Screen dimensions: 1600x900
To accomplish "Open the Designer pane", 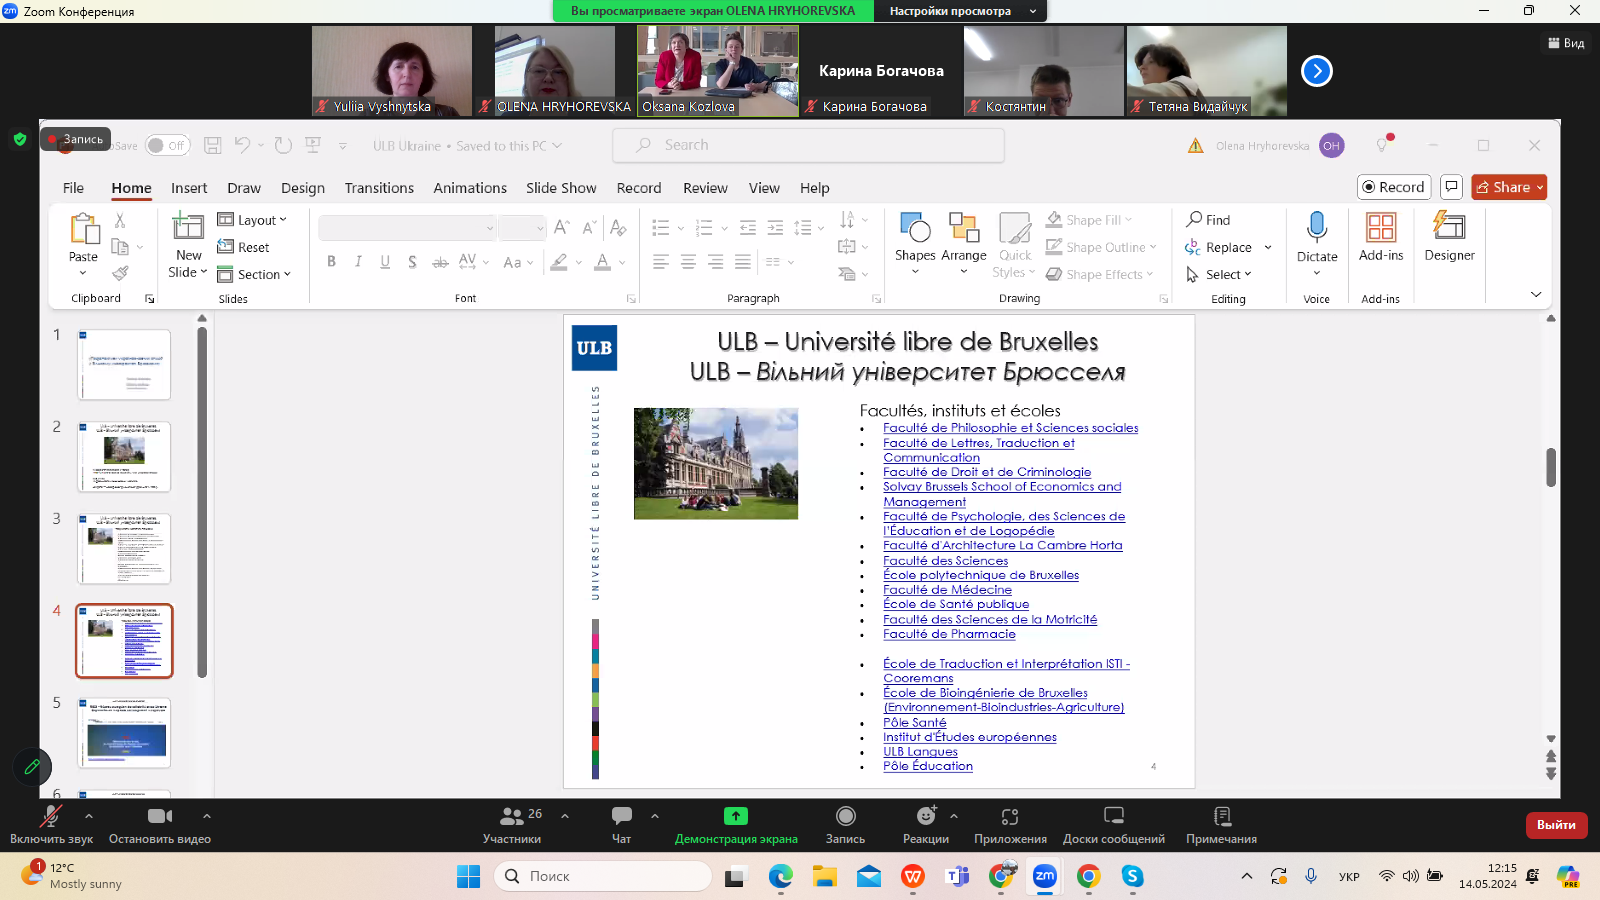I will (1449, 237).
